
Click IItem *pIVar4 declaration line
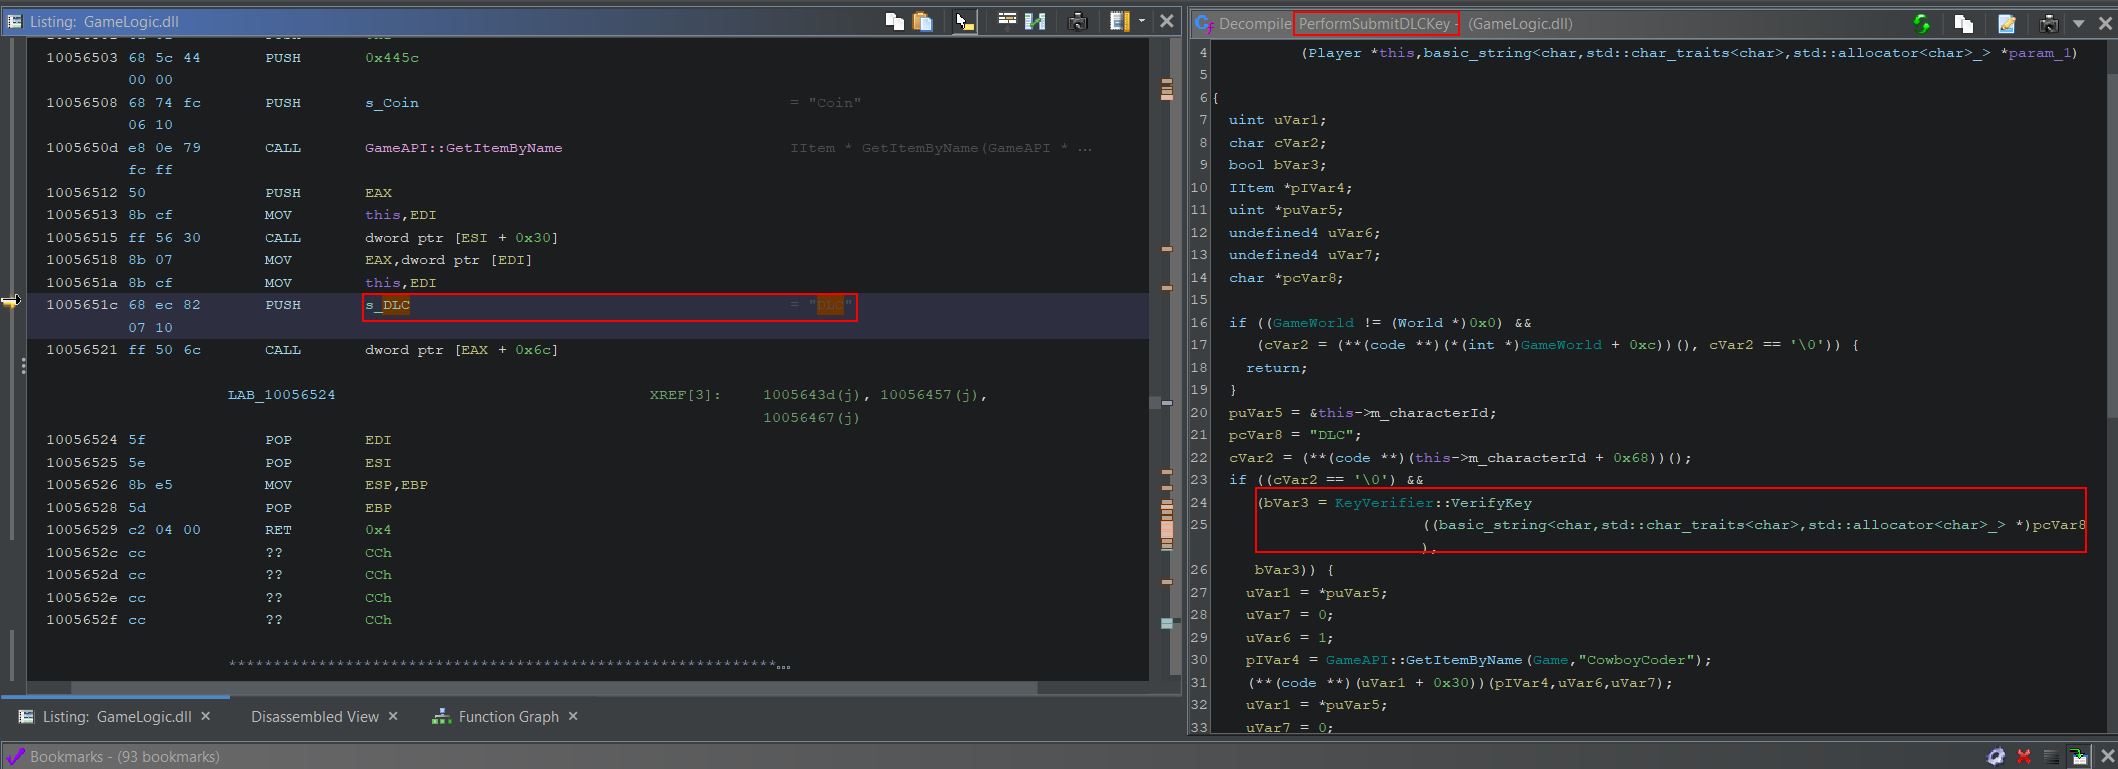point(1290,188)
